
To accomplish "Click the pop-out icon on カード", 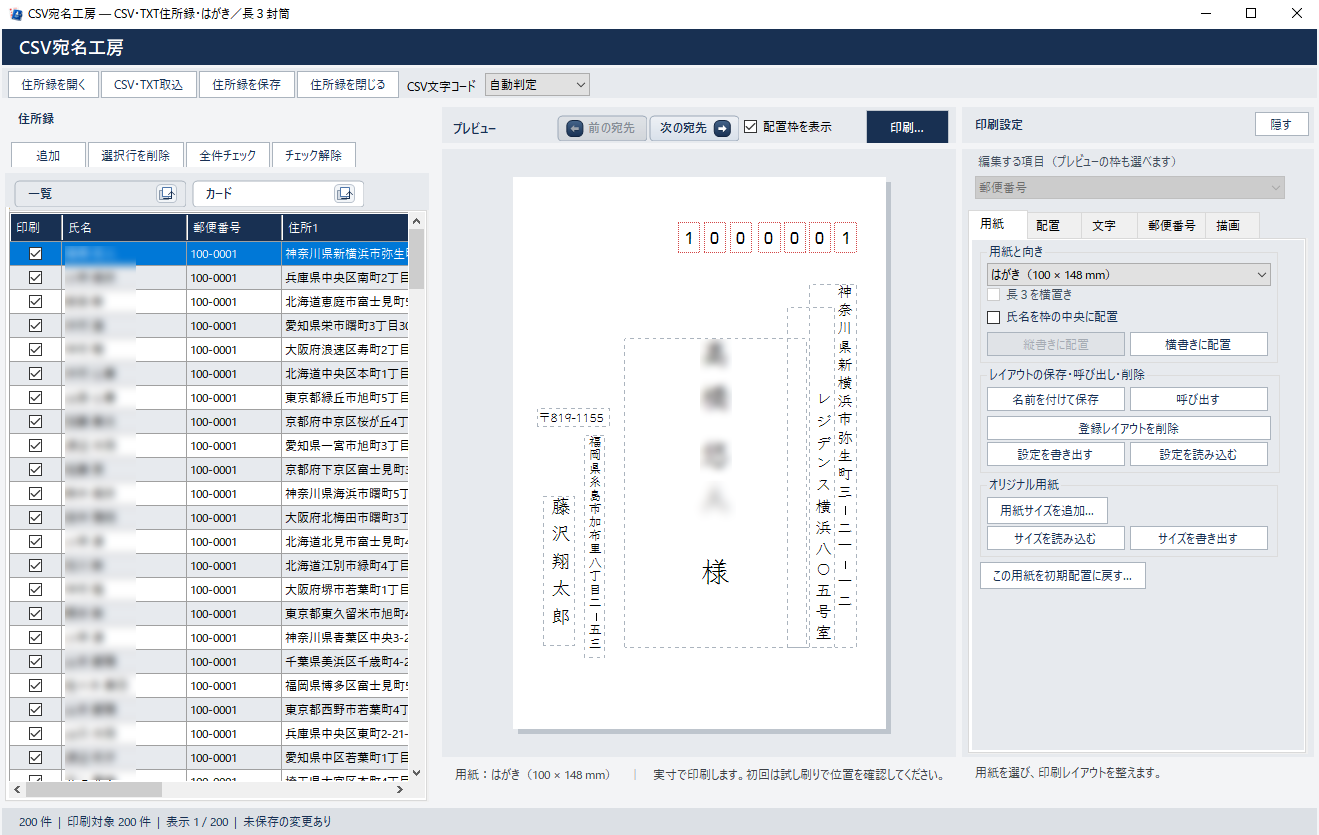I will pos(344,193).
